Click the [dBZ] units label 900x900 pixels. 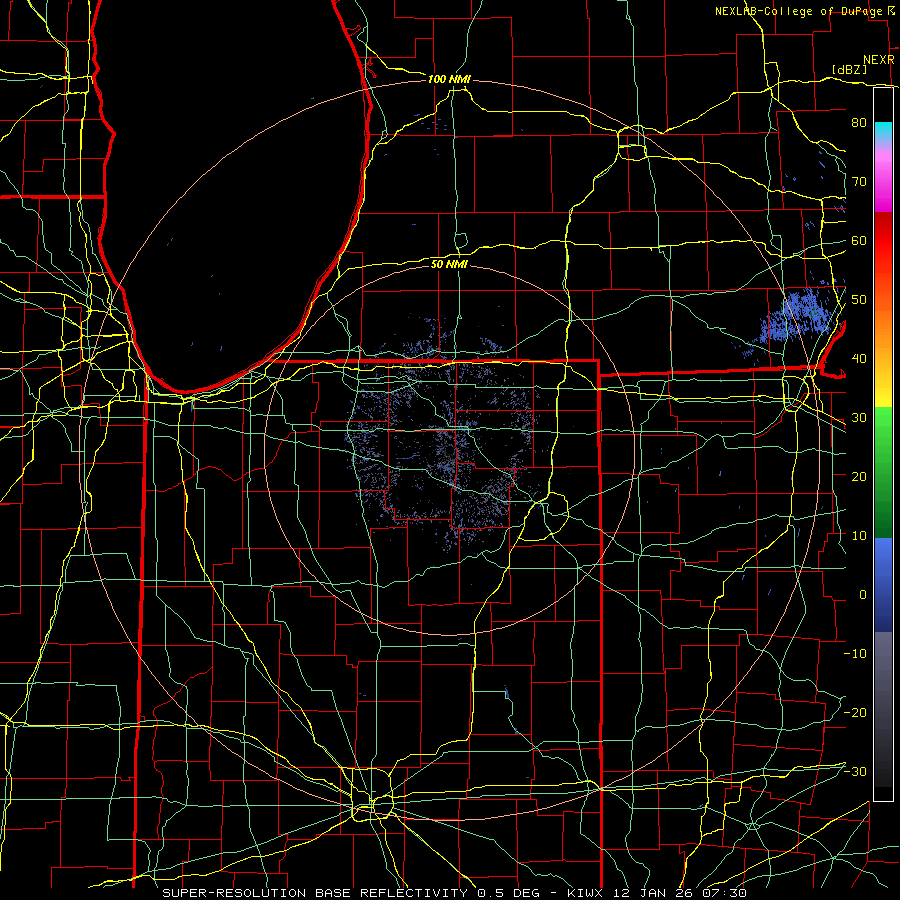point(849,69)
